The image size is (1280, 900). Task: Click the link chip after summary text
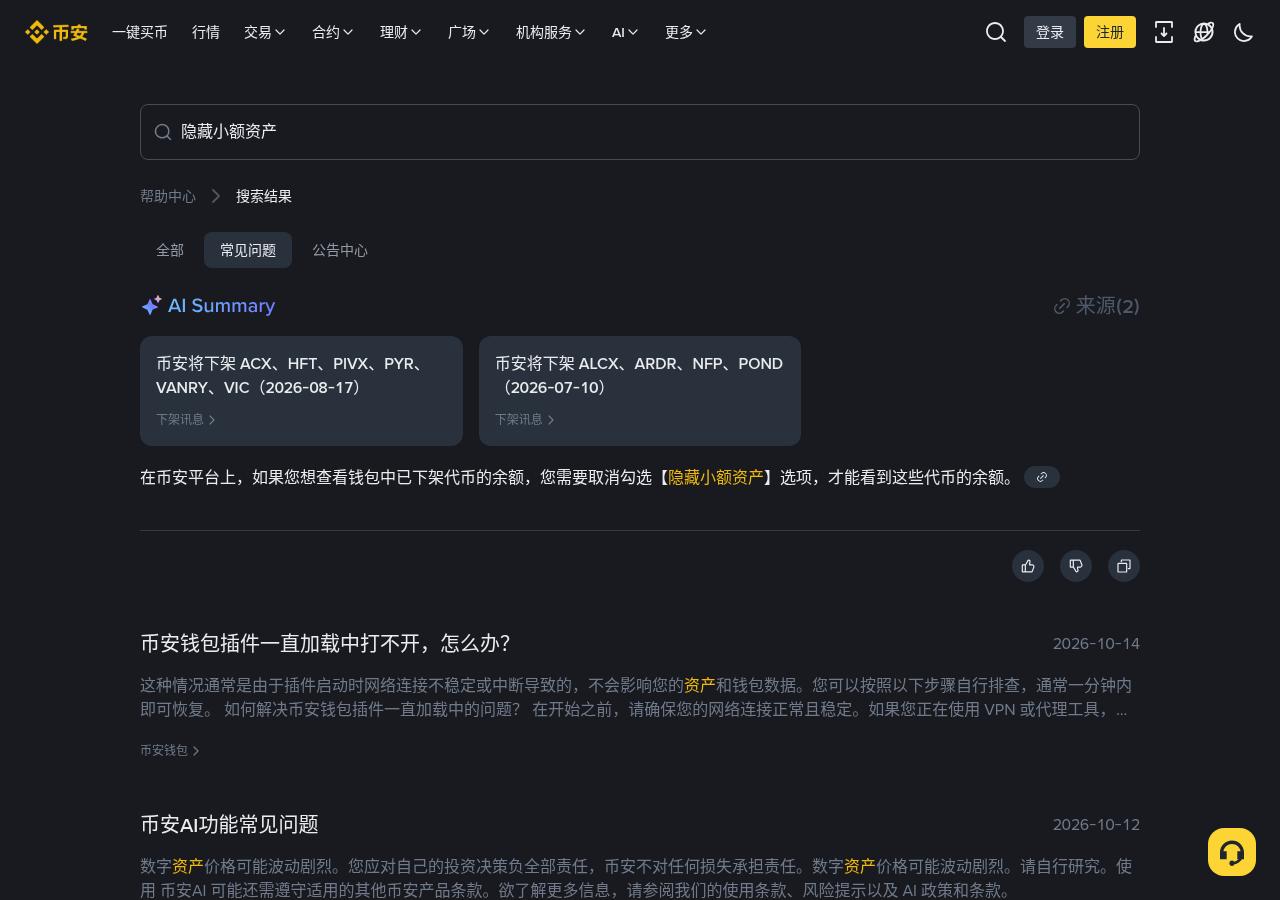[x=1042, y=477]
